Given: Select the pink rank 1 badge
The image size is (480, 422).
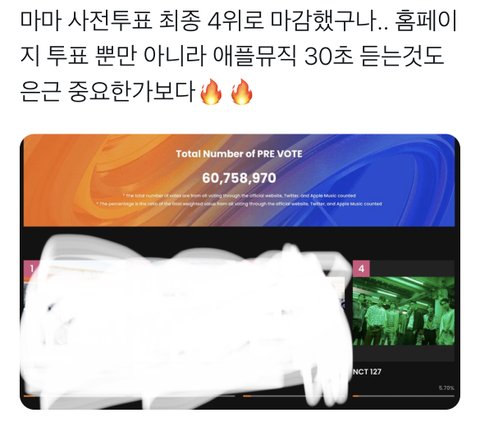Looking at the screenshot, I should 29,269.
